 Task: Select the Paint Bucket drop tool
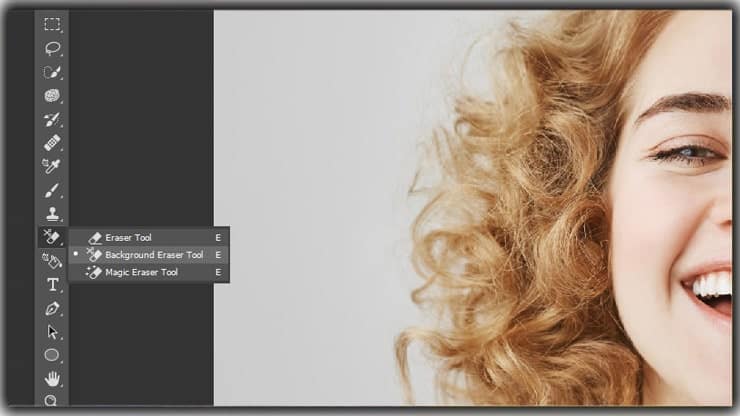(x=52, y=261)
